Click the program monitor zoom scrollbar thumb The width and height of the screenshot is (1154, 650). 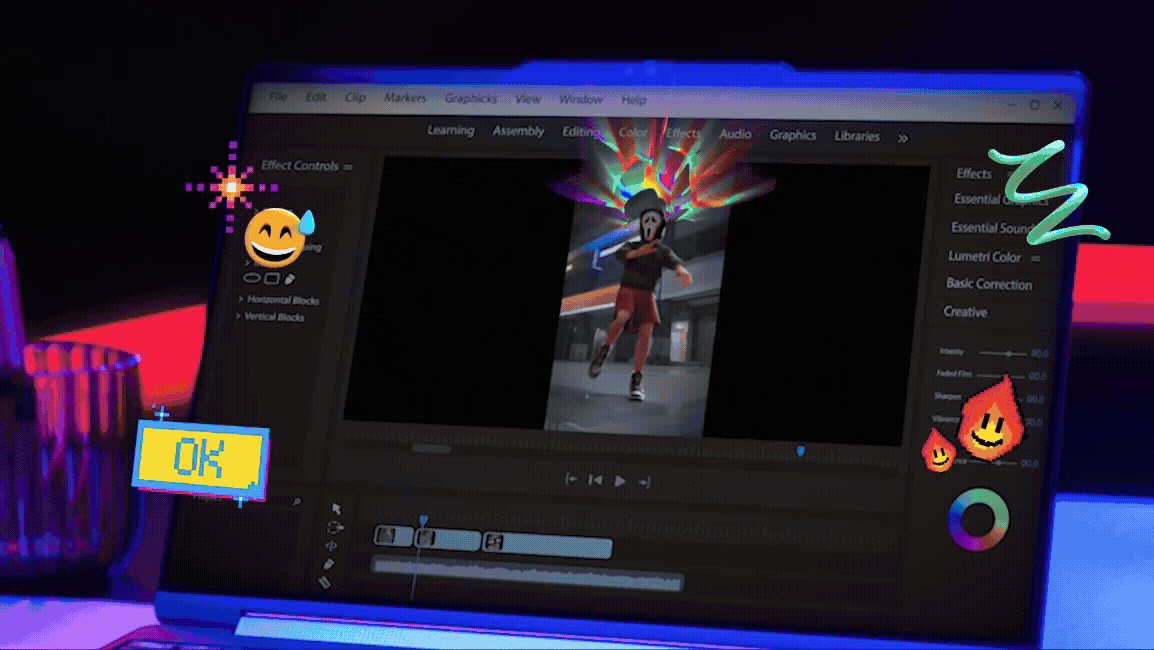(x=431, y=448)
